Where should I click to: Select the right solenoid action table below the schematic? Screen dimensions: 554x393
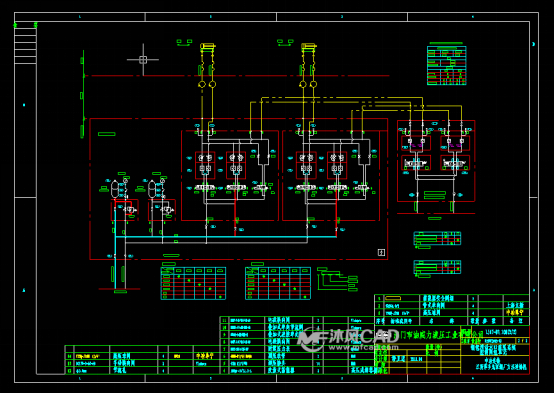278,283
